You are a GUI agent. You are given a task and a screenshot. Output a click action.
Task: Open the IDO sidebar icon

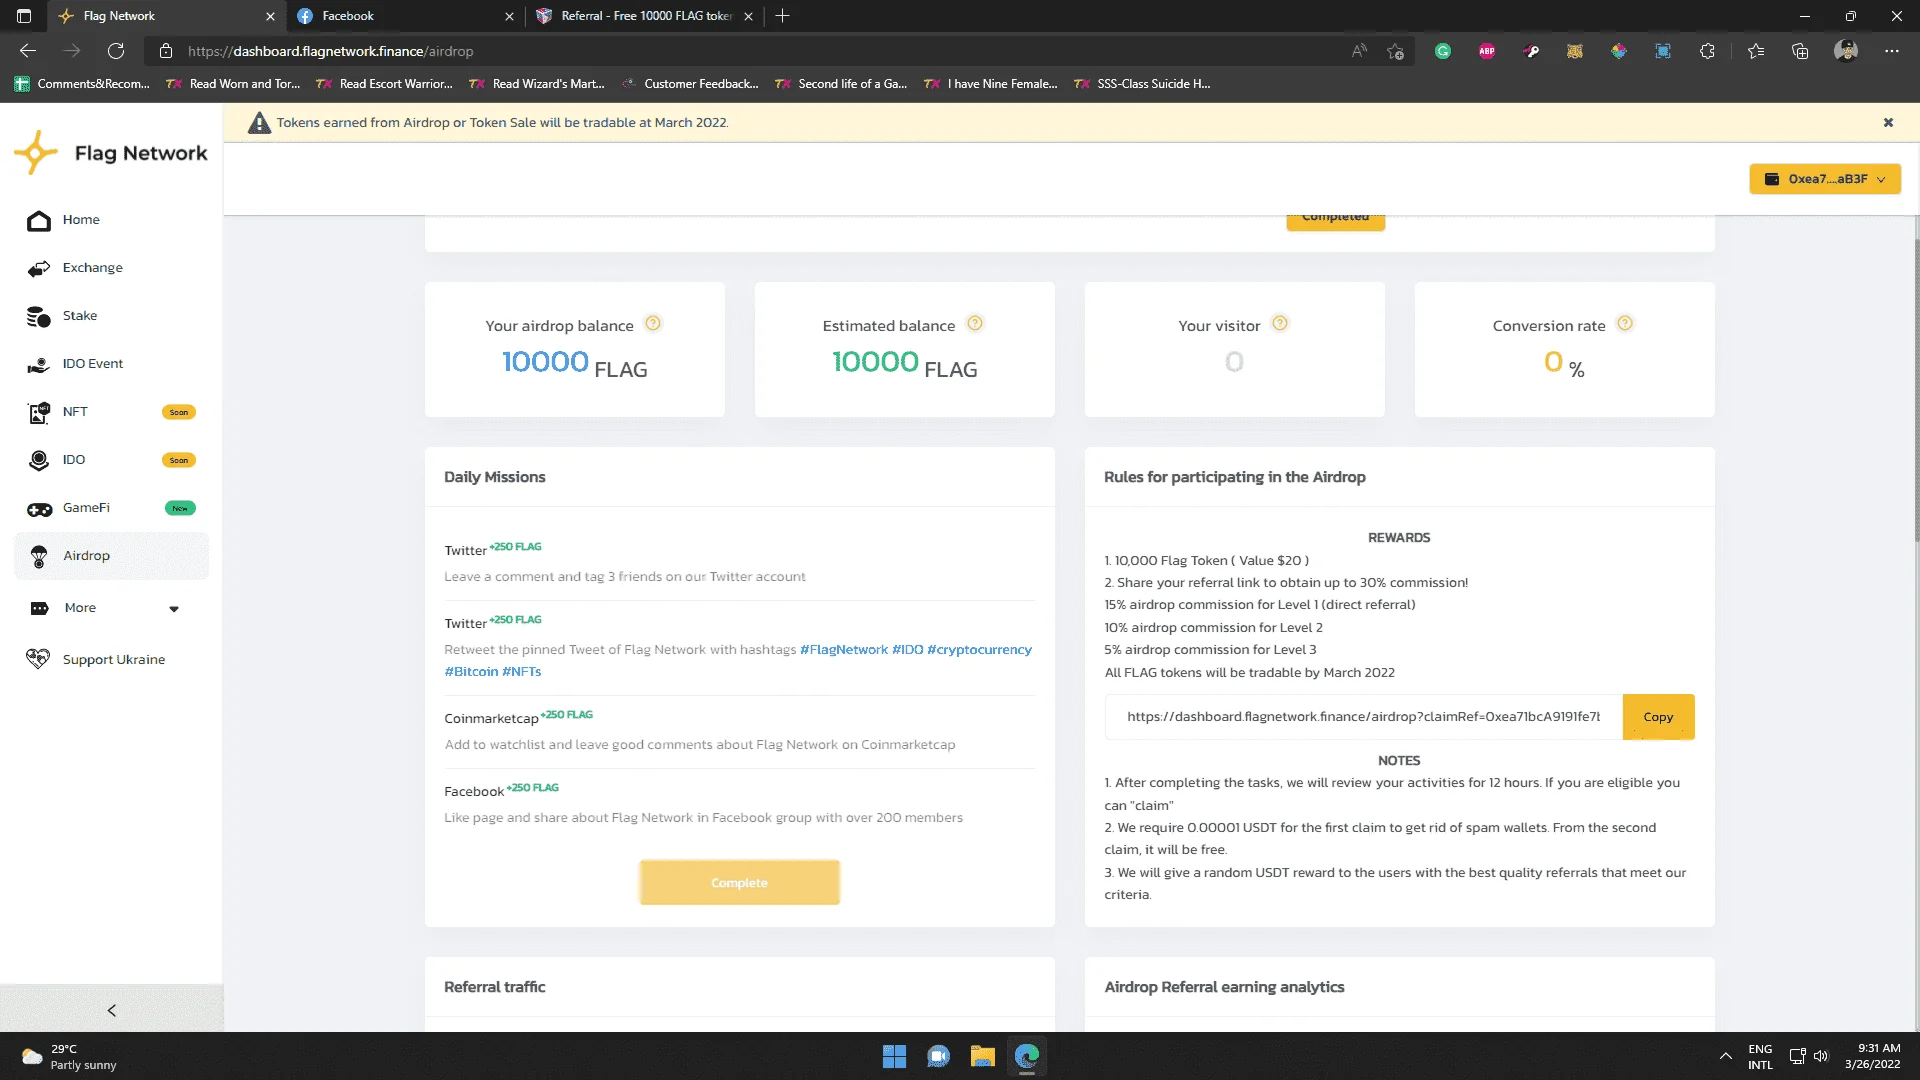coord(39,460)
